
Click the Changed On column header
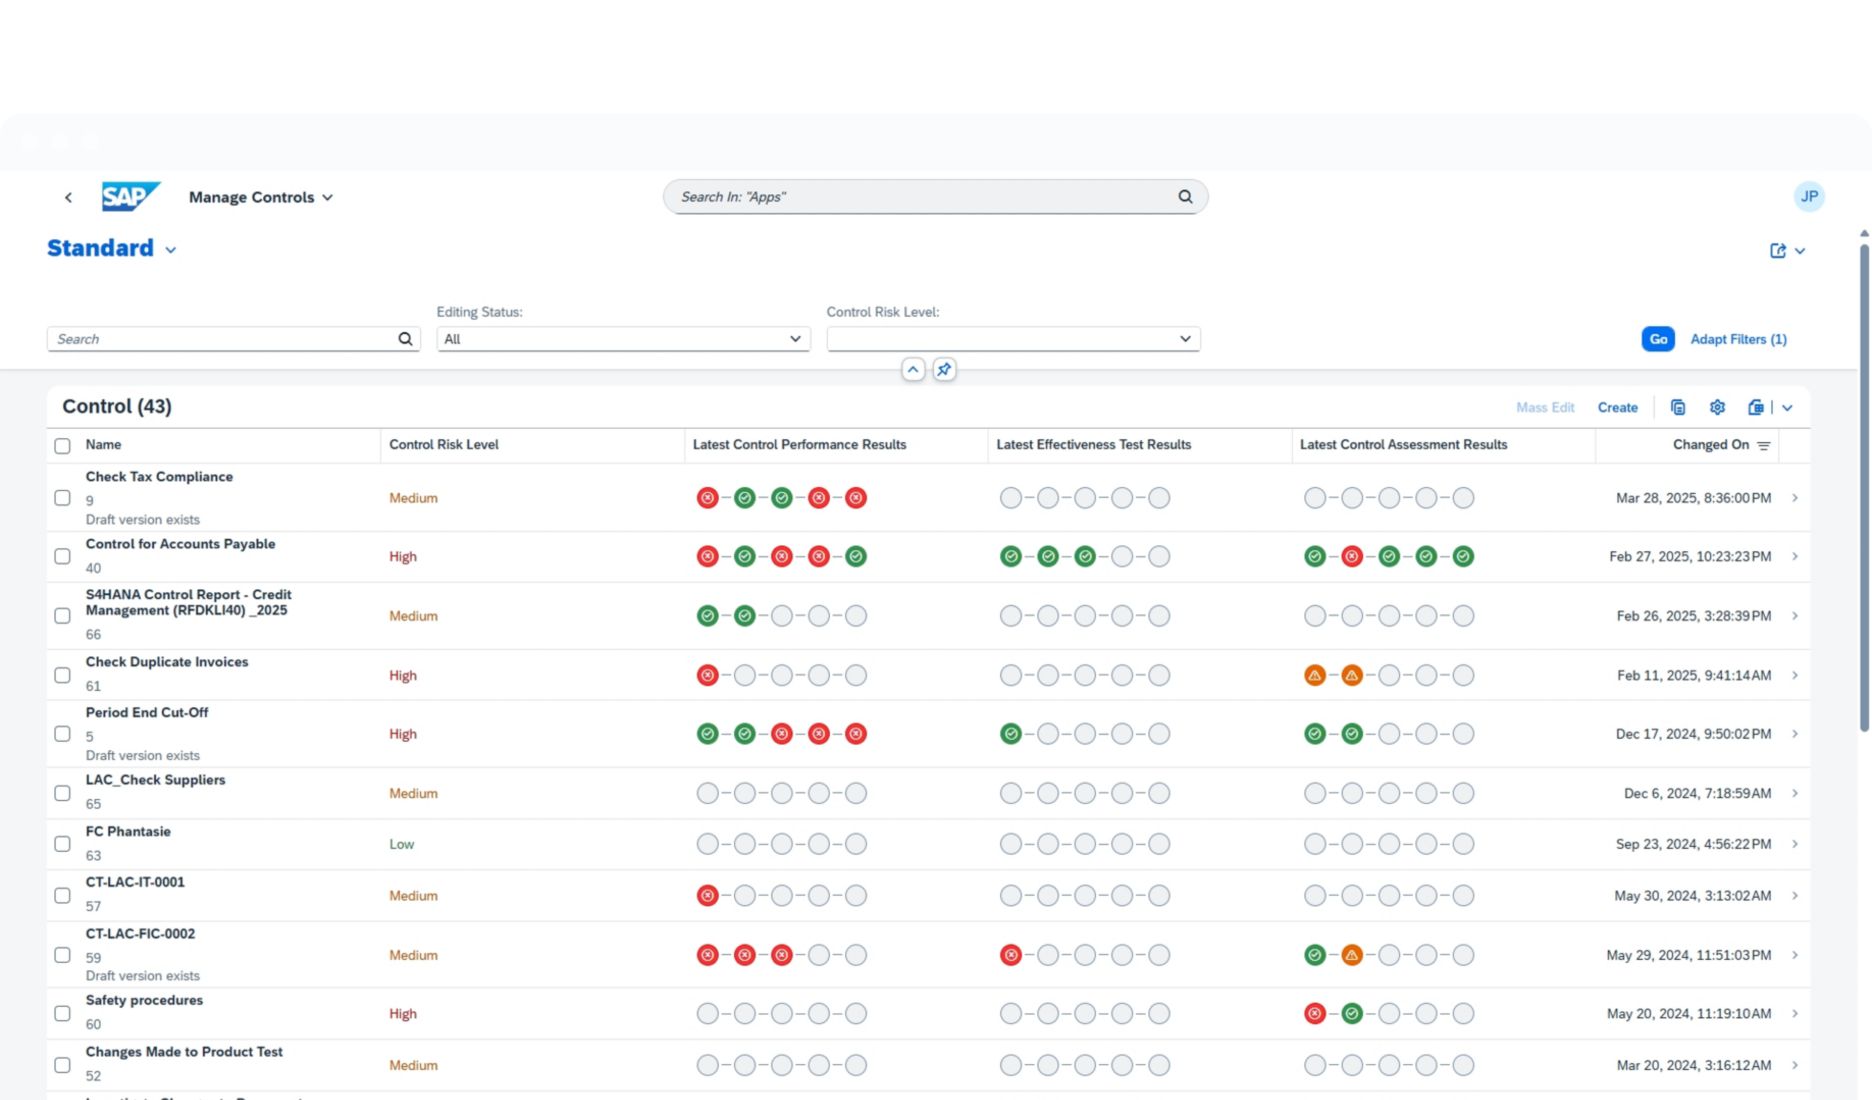coord(1710,445)
